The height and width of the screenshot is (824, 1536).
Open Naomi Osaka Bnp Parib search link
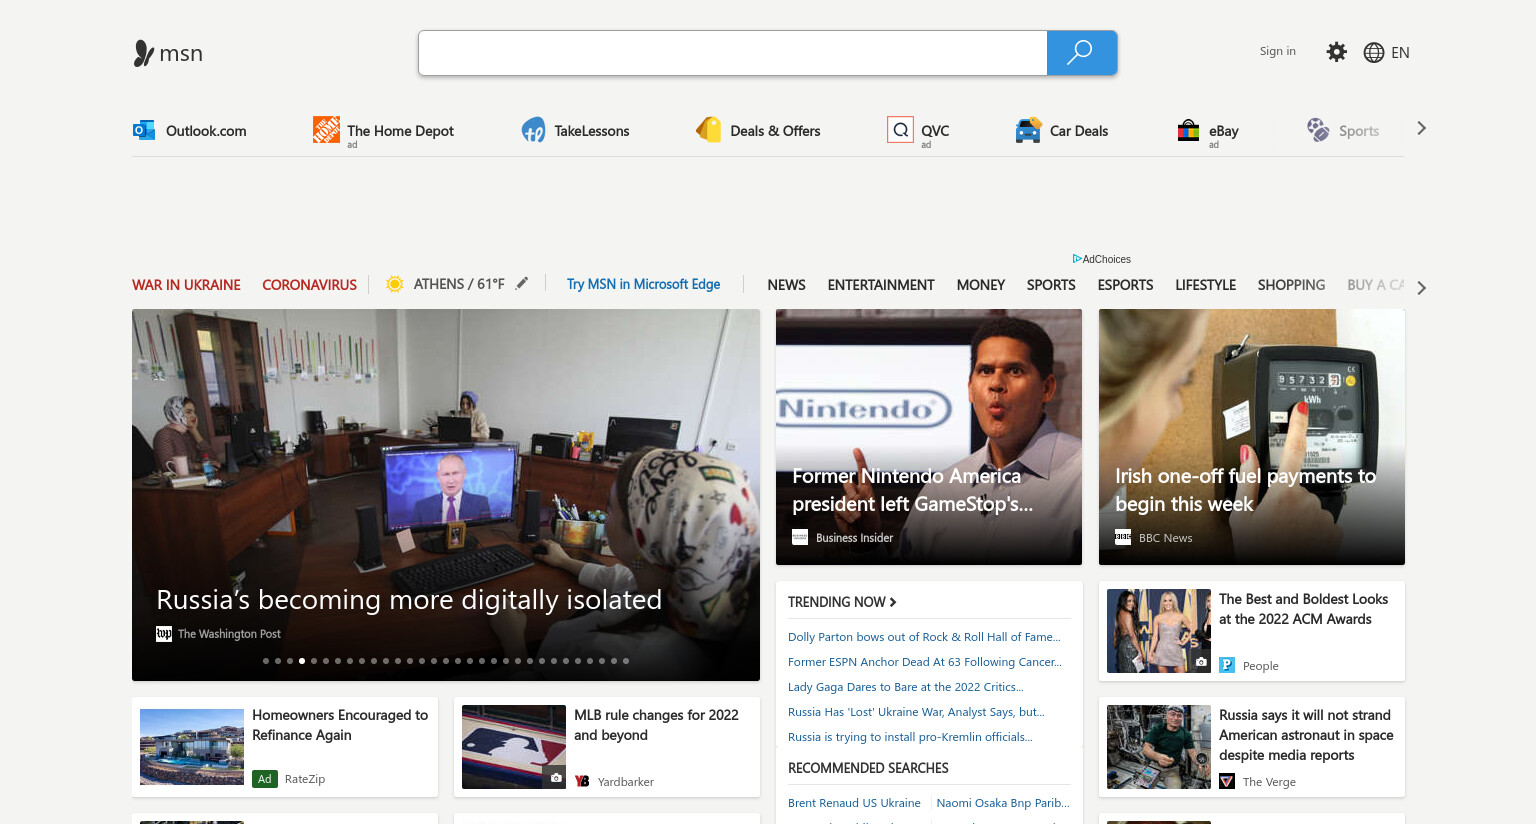click(x=1003, y=803)
